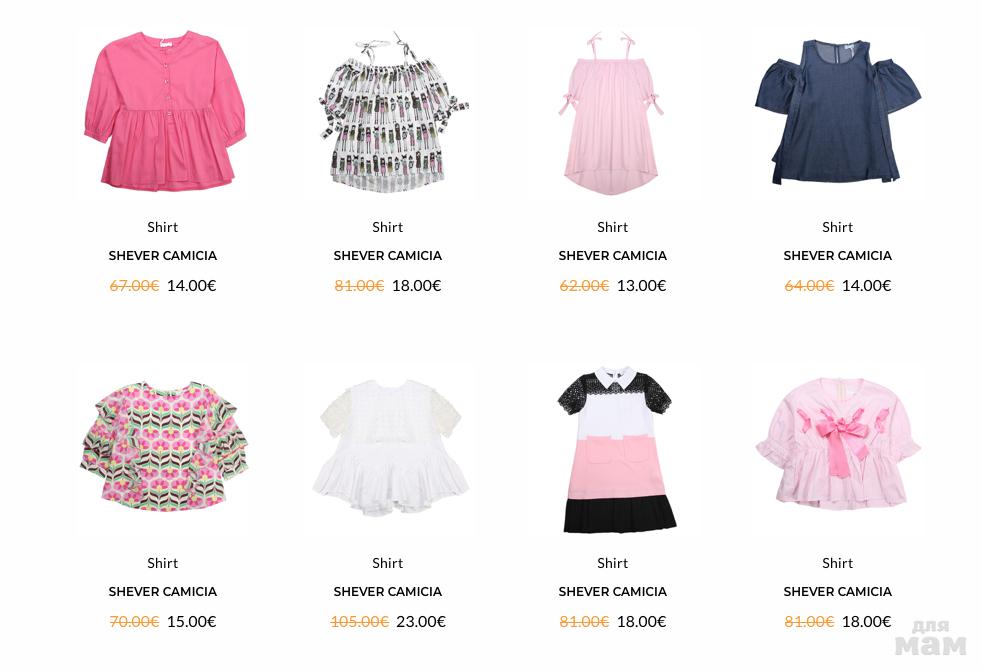Click SHEVER CAMICIA title under colorblock dress
Screen dimensions: 982x670
tap(612, 592)
